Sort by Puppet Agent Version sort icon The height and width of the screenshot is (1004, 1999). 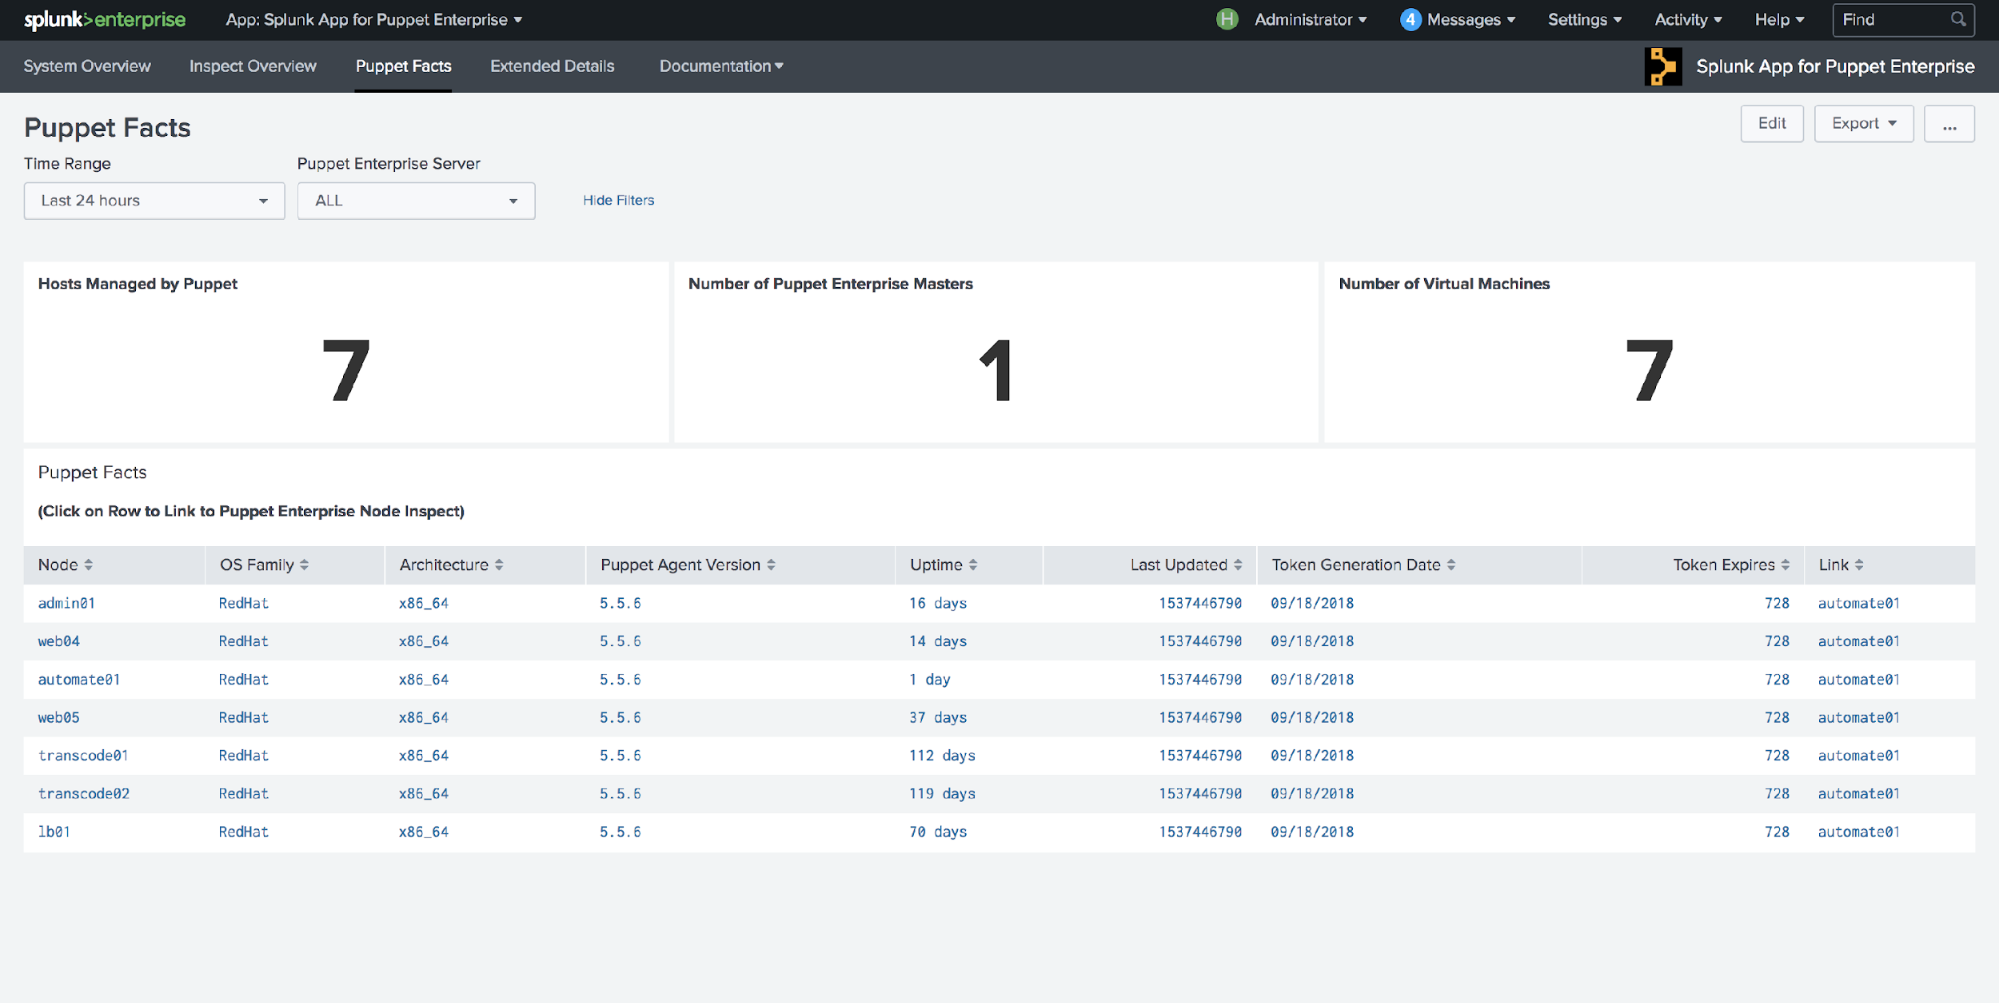[x=771, y=565]
